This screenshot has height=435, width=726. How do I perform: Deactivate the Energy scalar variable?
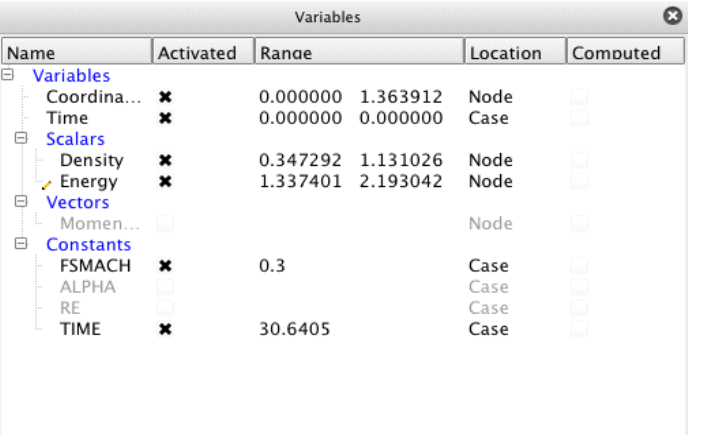[x=166, y=182]
